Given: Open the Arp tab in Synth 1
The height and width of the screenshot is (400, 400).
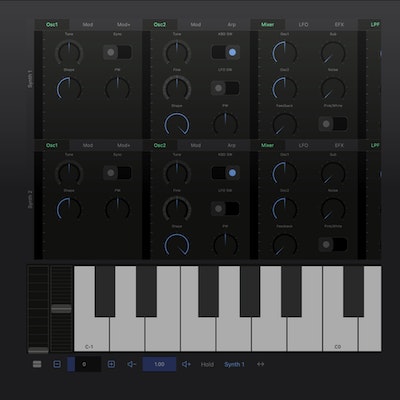Looking at the screenshot, I should (231, 25).
